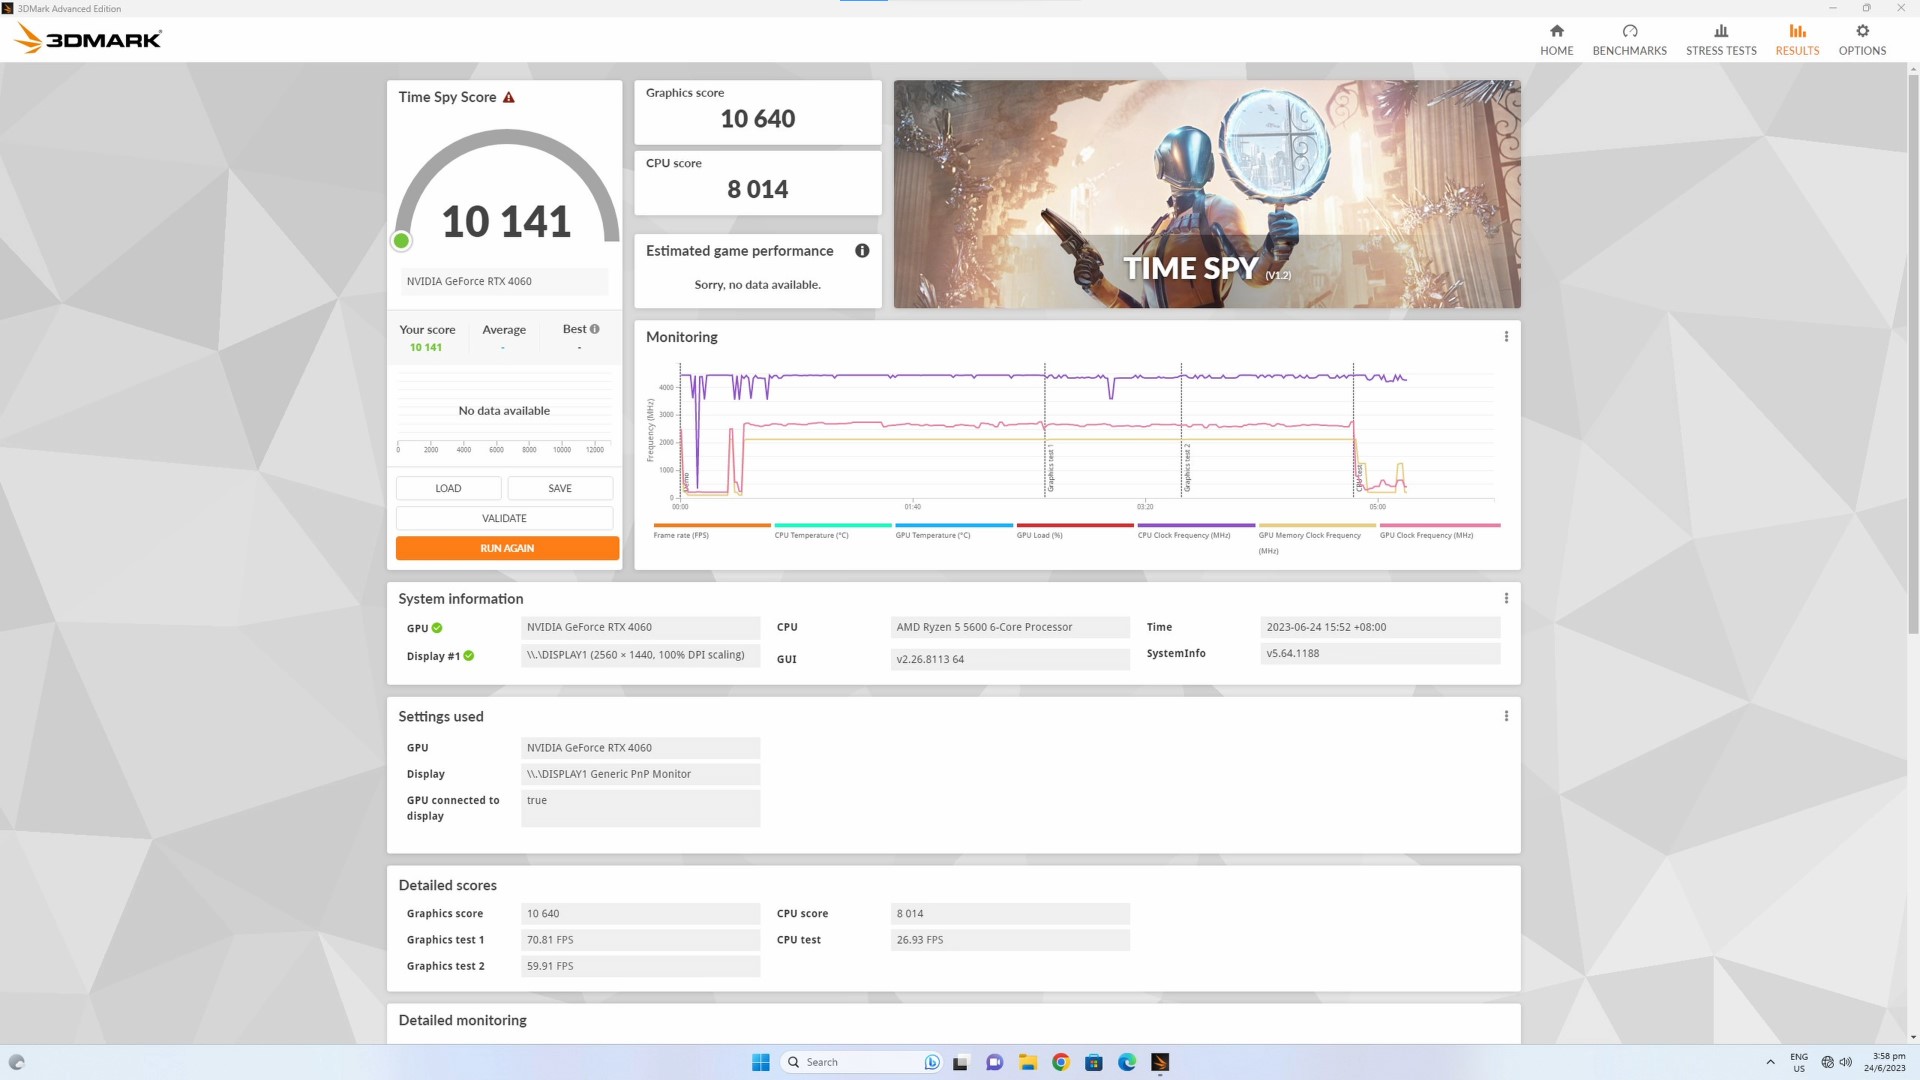Open the Settings used three-dot menu
Screen dimensions: 1920x1080
pyautogui.click(x=1506, y=715)
